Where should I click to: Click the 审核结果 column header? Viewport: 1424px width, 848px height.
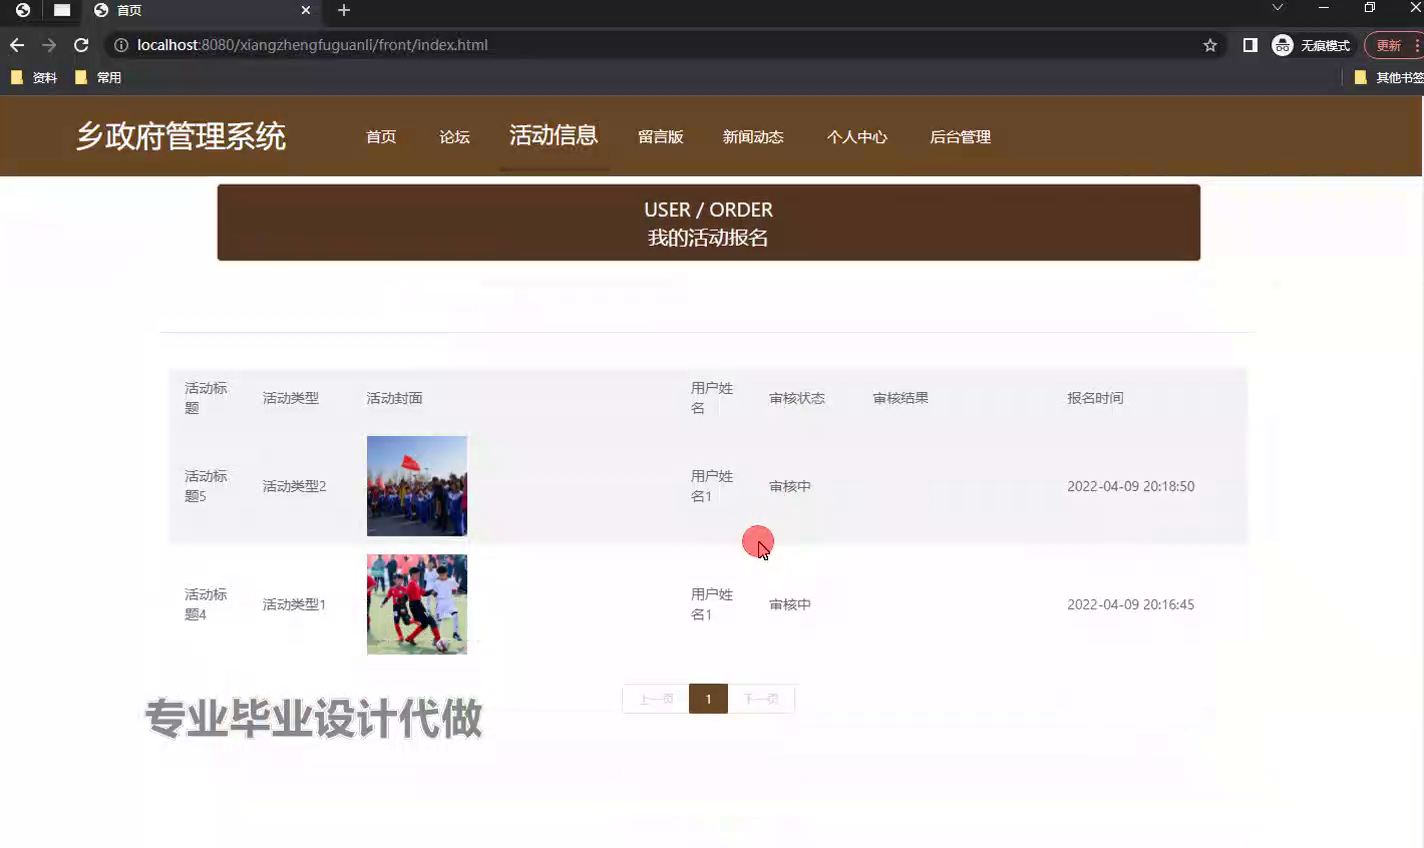[x=900, y=398]
